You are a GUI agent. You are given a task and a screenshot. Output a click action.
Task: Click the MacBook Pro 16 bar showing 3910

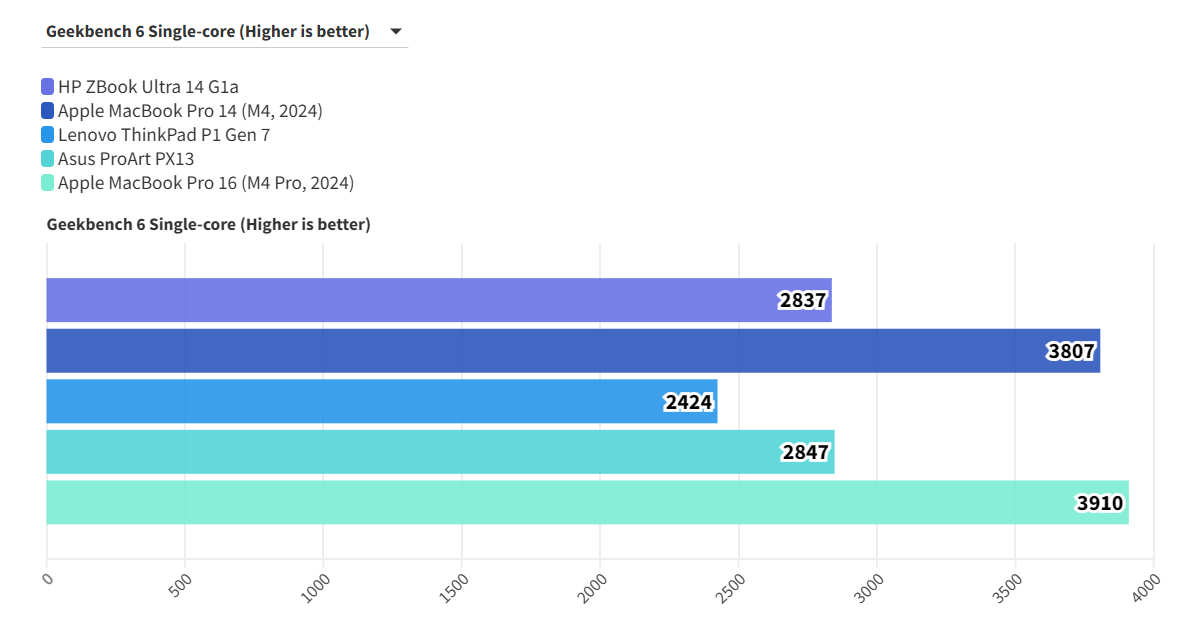click(500, 502)
